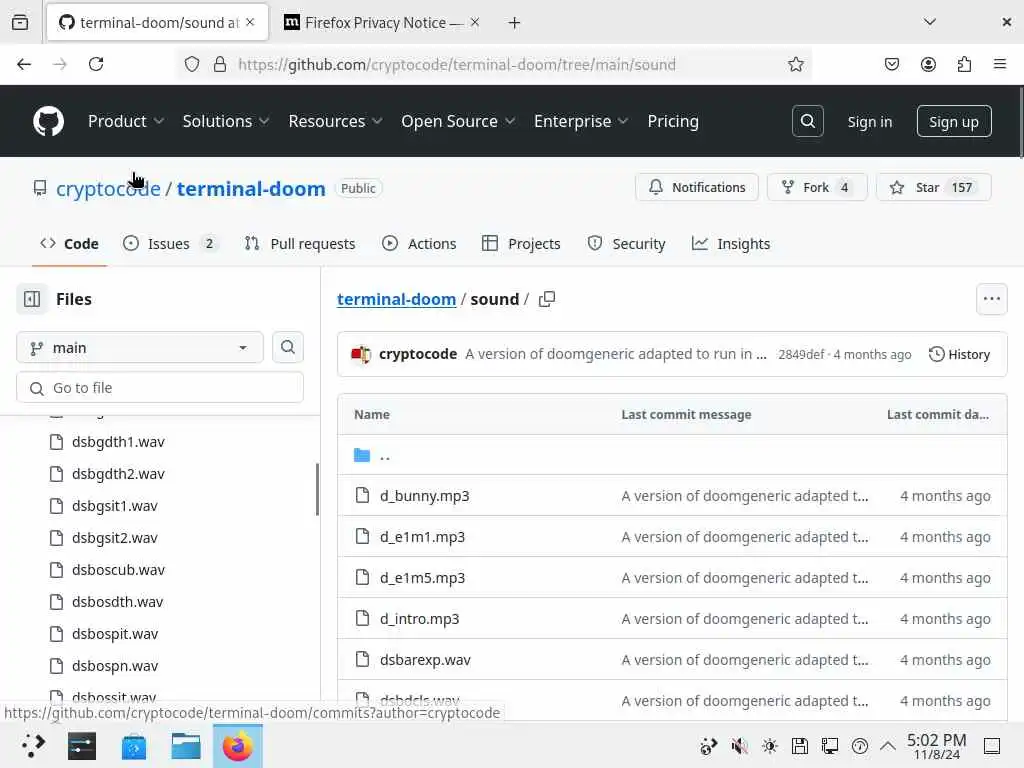Go back with browser back arrow
The height and width of the screenshot is (768, 1024).
[x=24, y=64]
